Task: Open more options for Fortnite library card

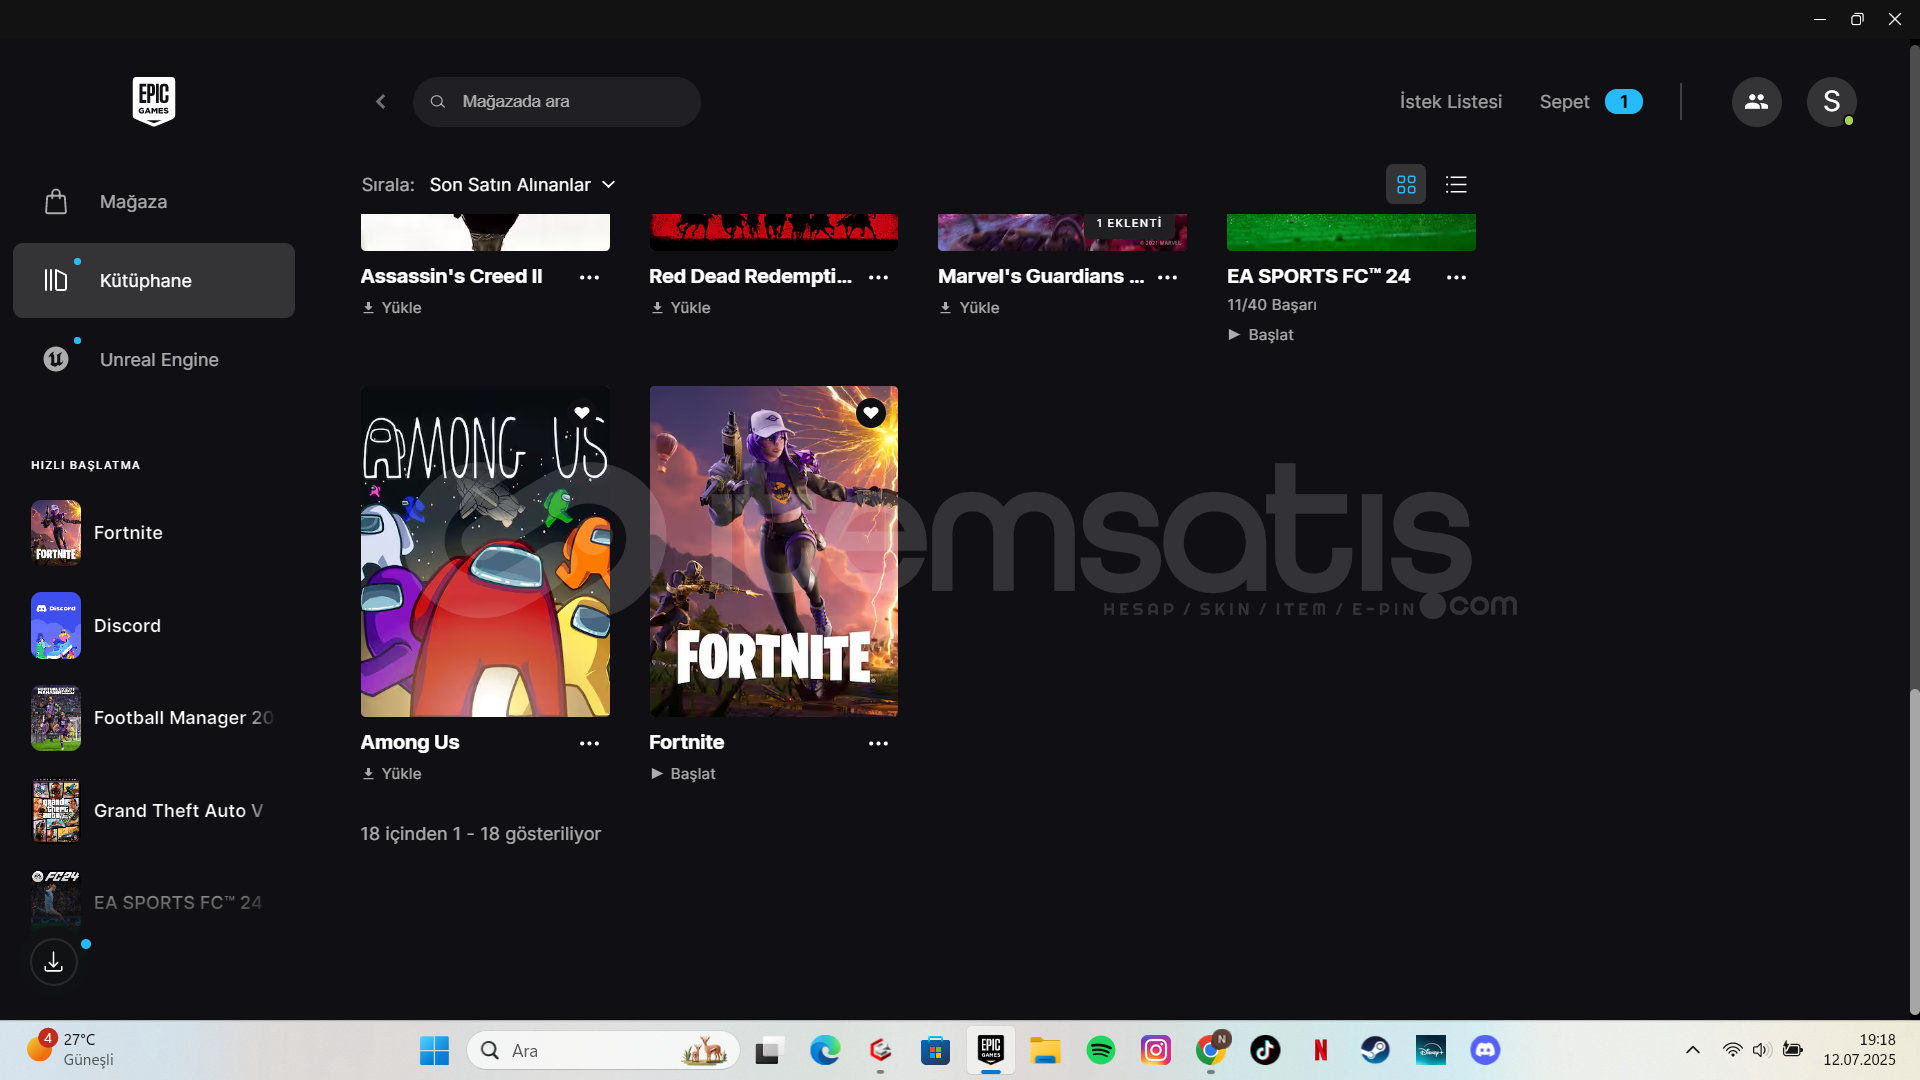Action: [x=878, y=744]
